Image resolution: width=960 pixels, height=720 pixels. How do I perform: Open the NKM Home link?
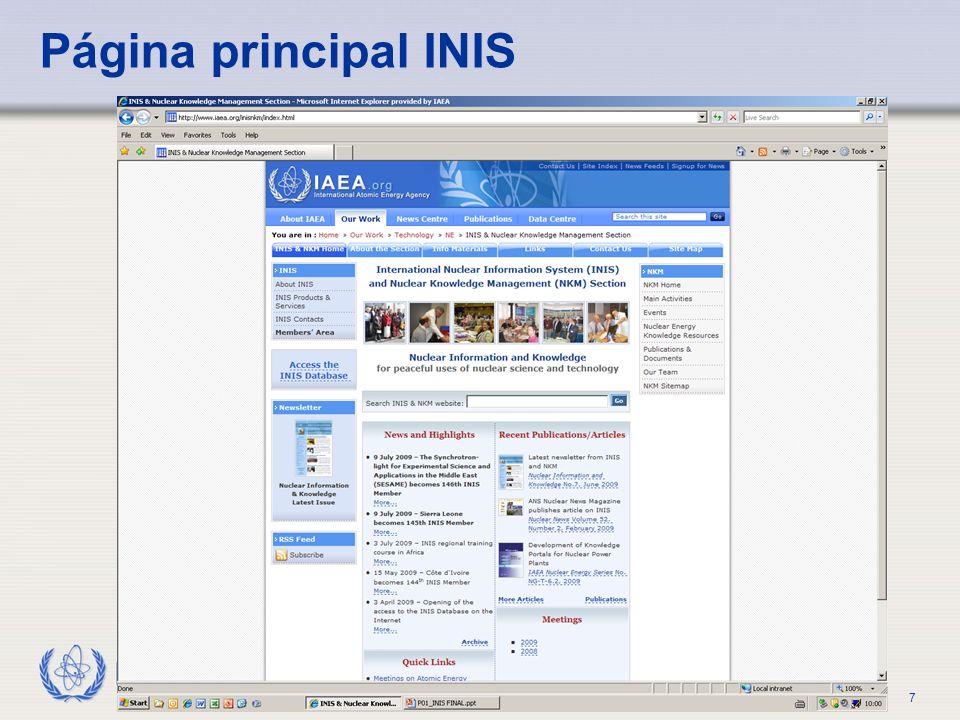(662, 285)
